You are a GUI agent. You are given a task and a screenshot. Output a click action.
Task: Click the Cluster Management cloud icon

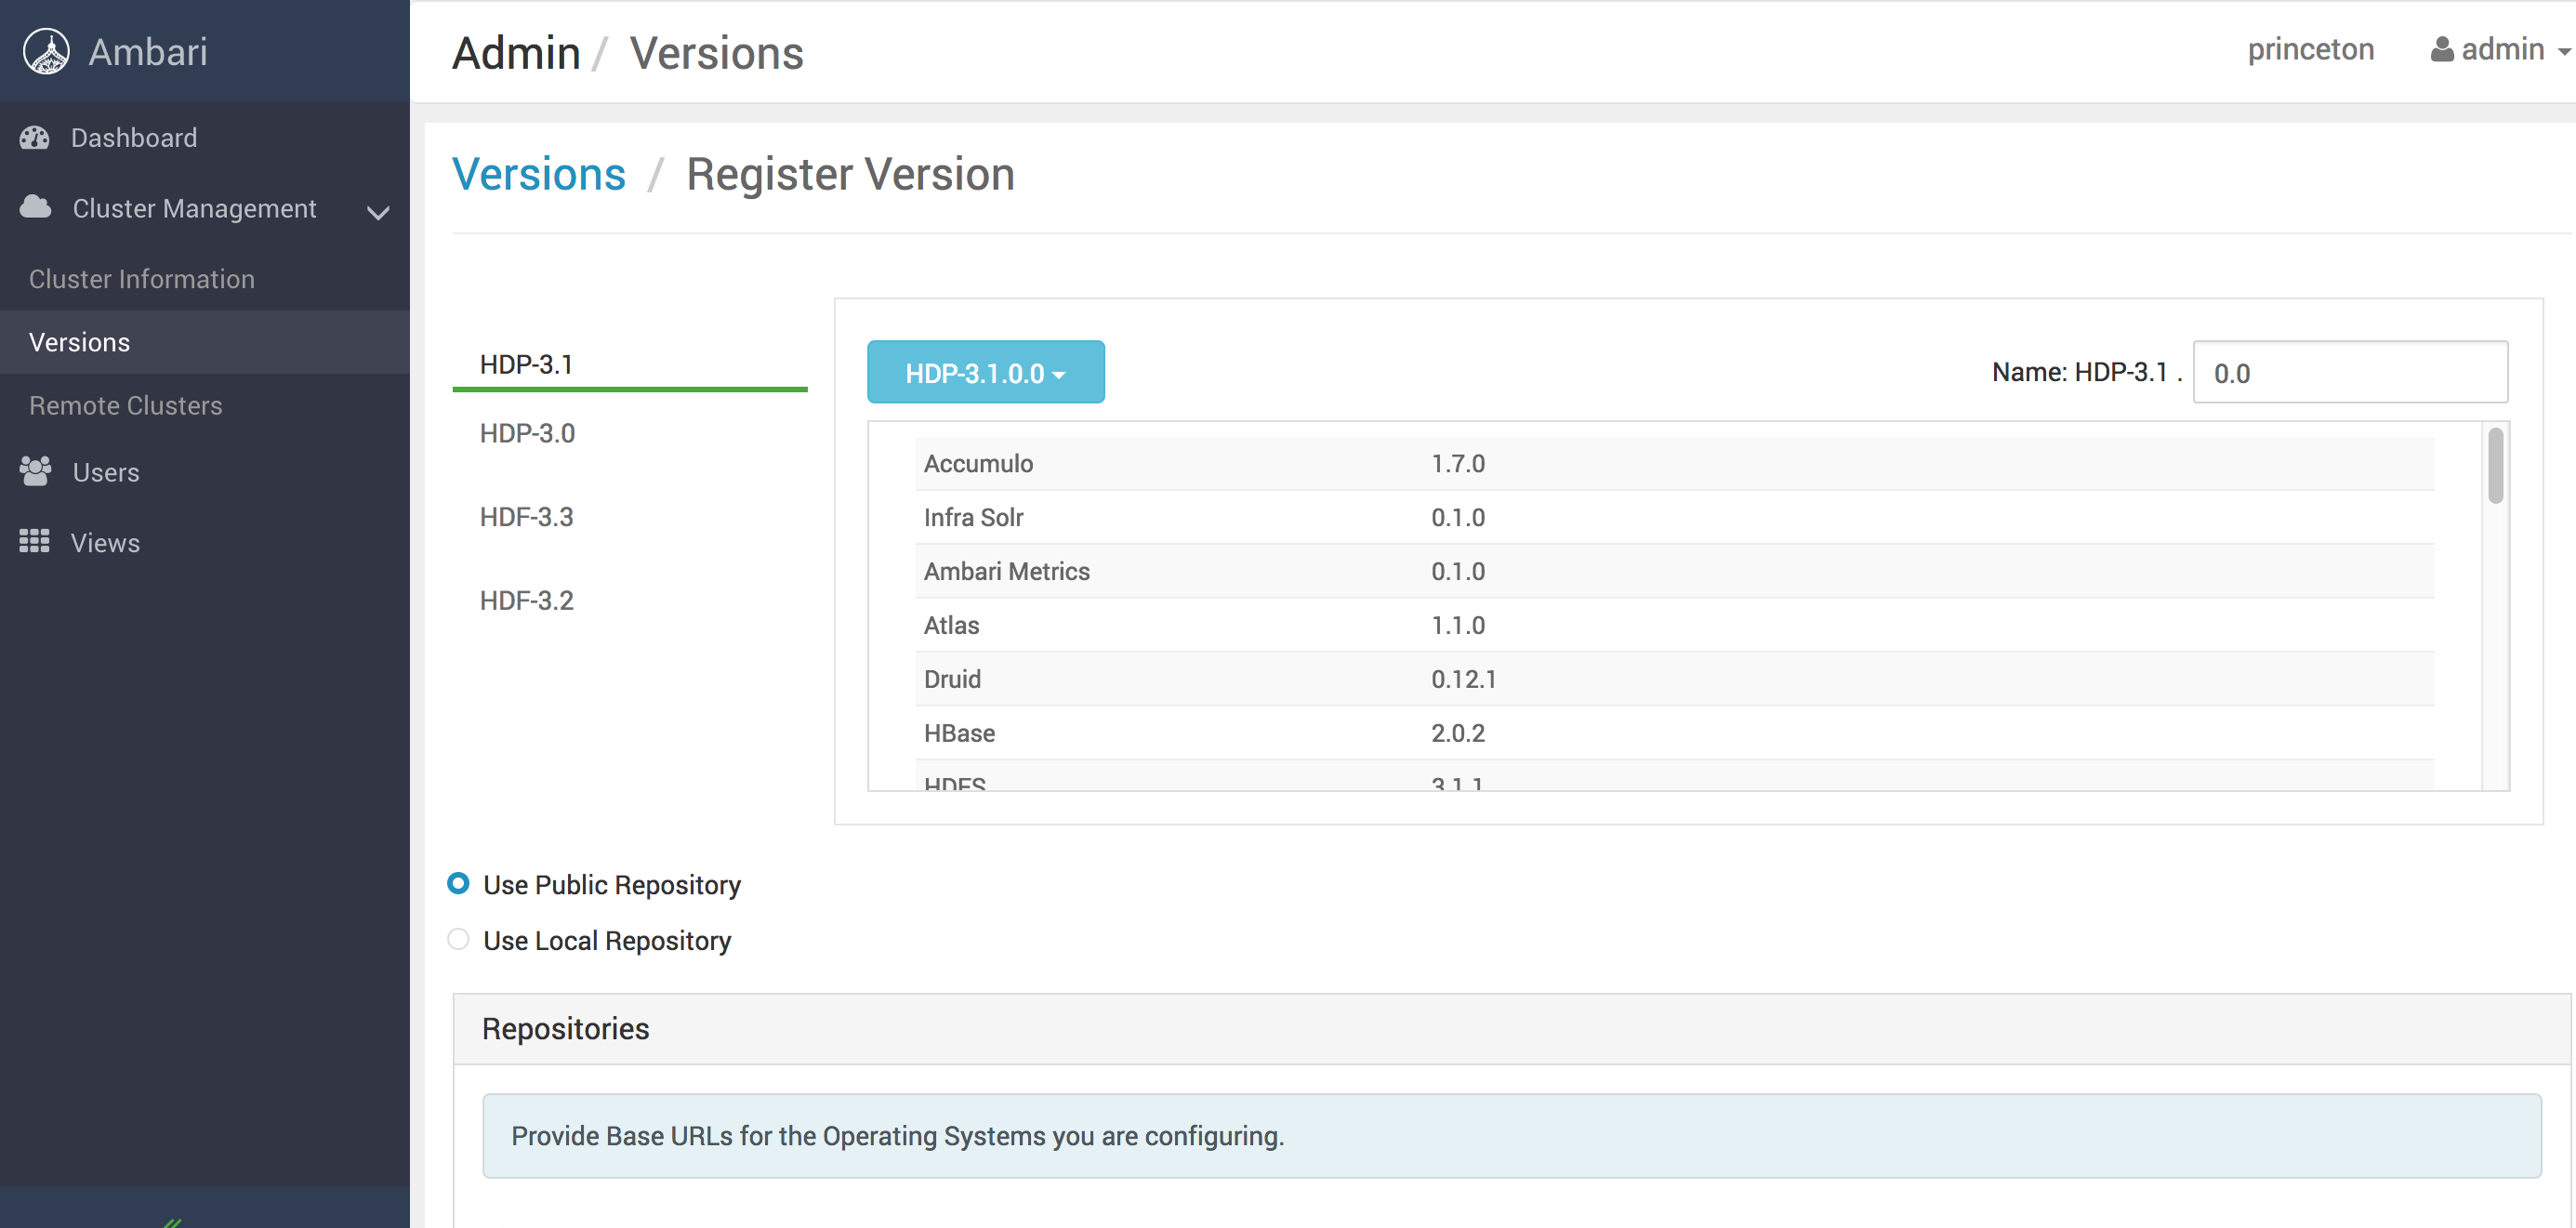tap(36, 207)
